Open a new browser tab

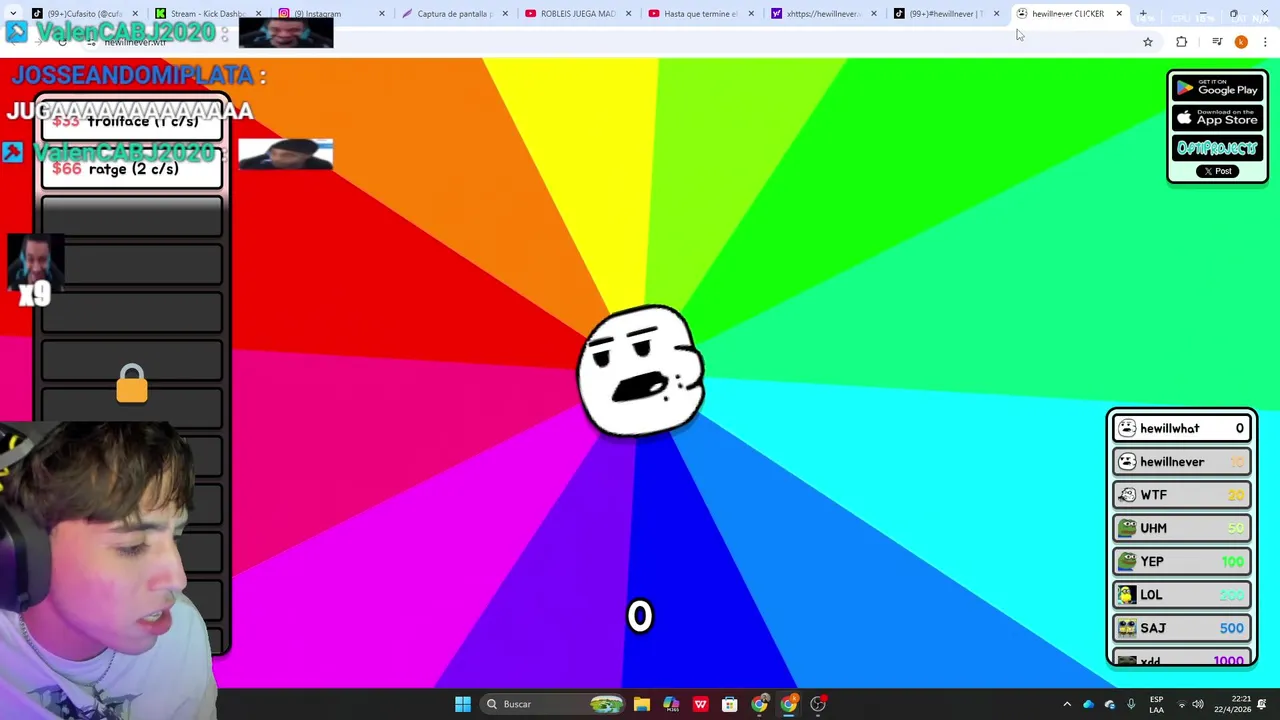pyautogui.click(x=1143, y=14)
